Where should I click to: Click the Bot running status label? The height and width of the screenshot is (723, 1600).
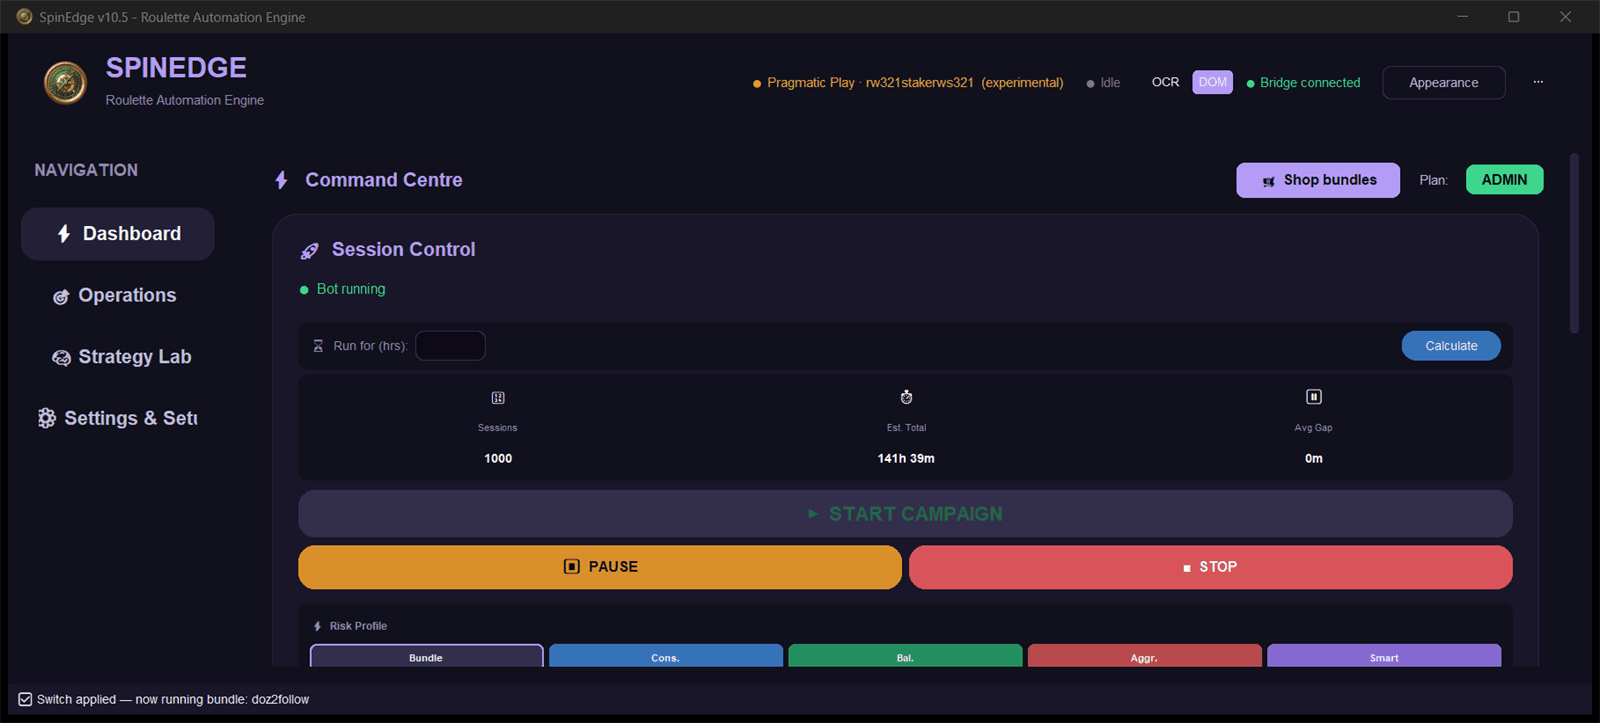(x=343, y=289)
